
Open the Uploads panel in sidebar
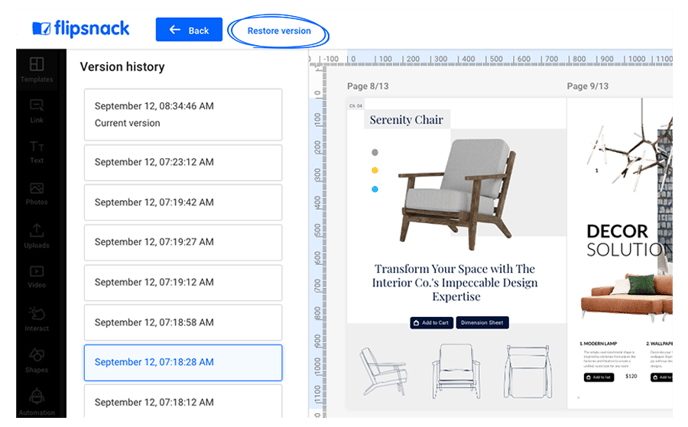(37, 236)
